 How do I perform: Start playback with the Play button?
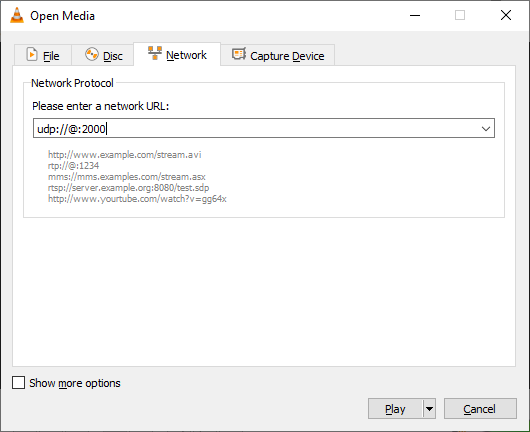tap(395, 409)
